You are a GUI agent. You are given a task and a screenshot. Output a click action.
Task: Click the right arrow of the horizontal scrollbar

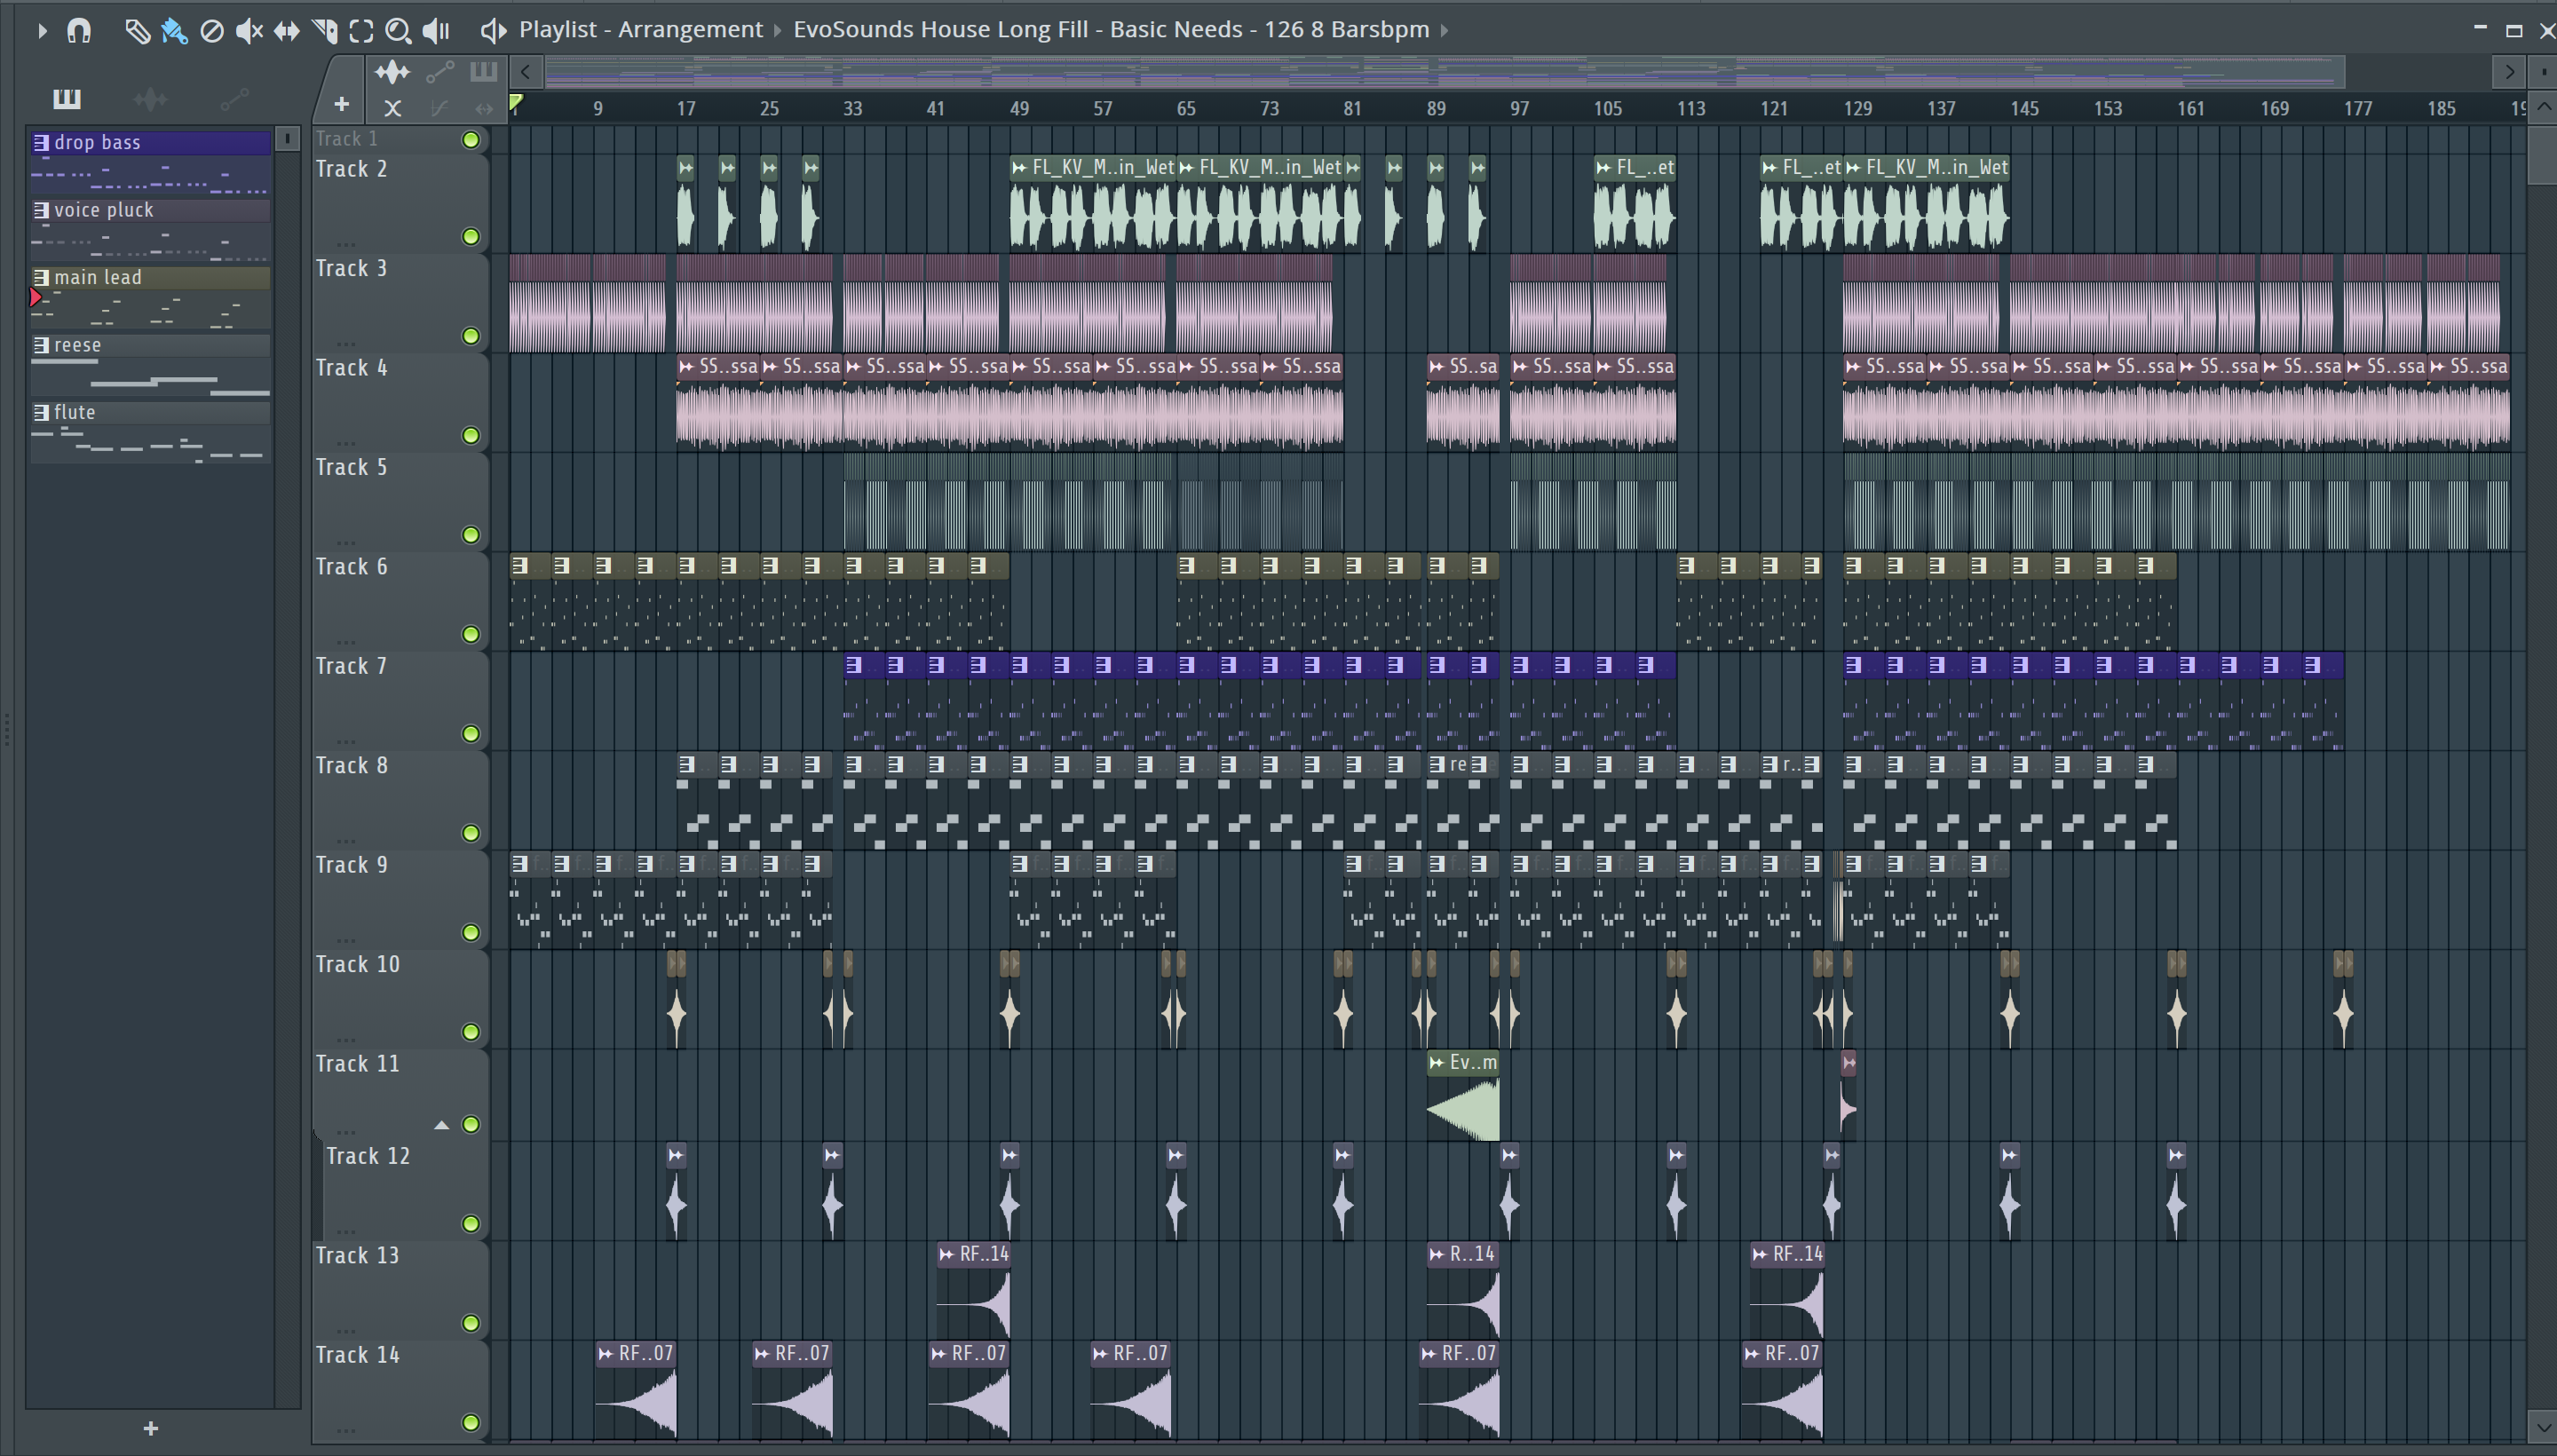(2509, 72)
